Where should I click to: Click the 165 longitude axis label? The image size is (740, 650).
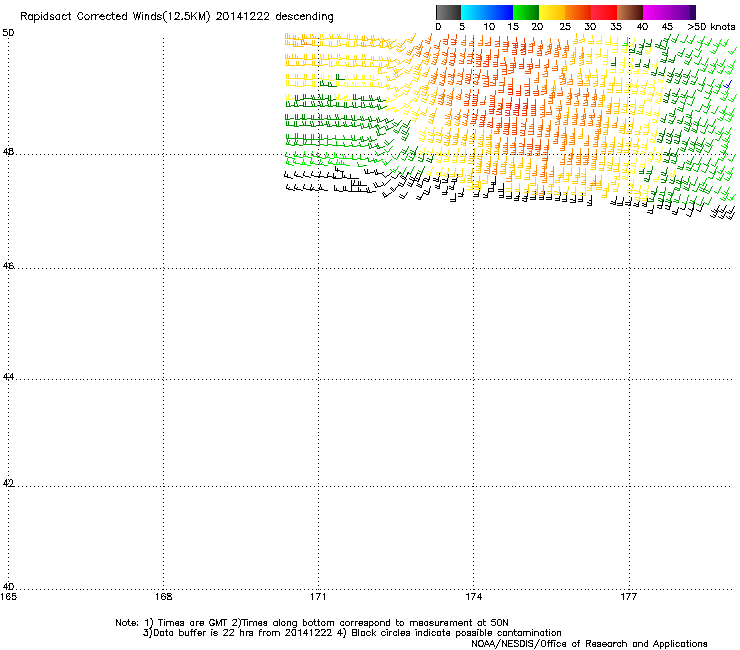(x=9, y=597)
